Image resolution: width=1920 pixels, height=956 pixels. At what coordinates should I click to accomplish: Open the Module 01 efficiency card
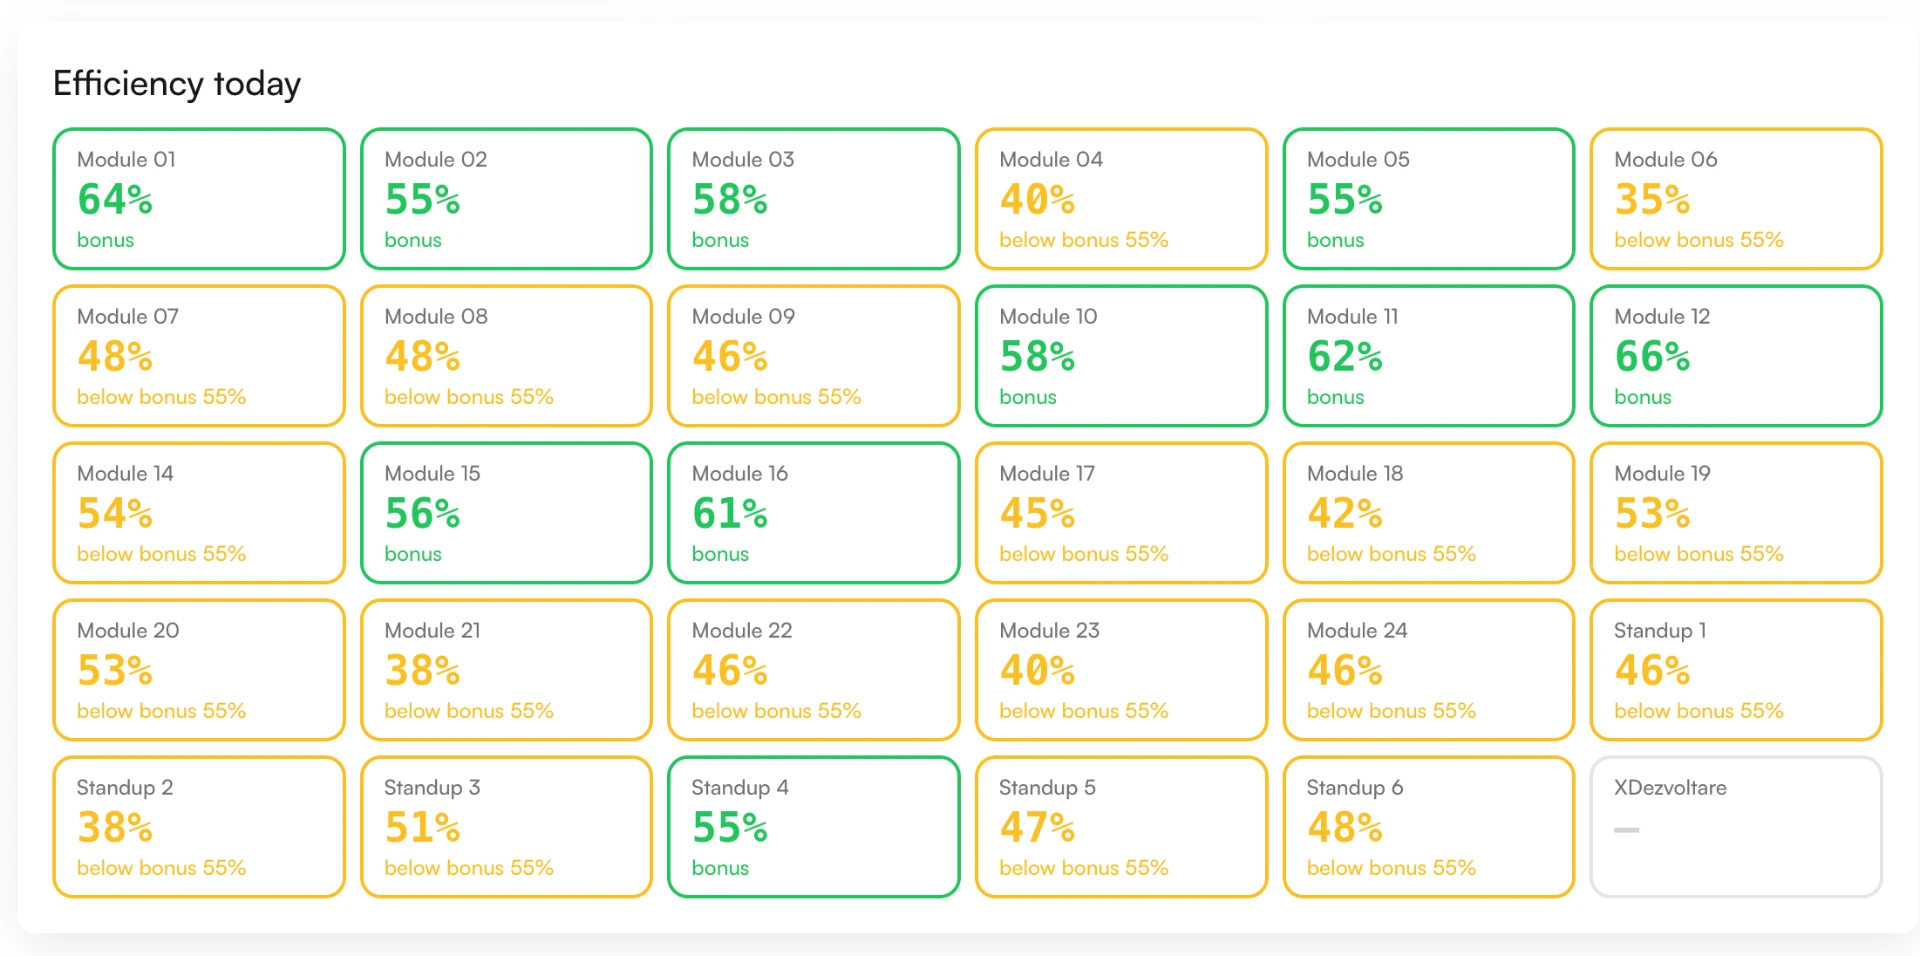click(199, 199)
